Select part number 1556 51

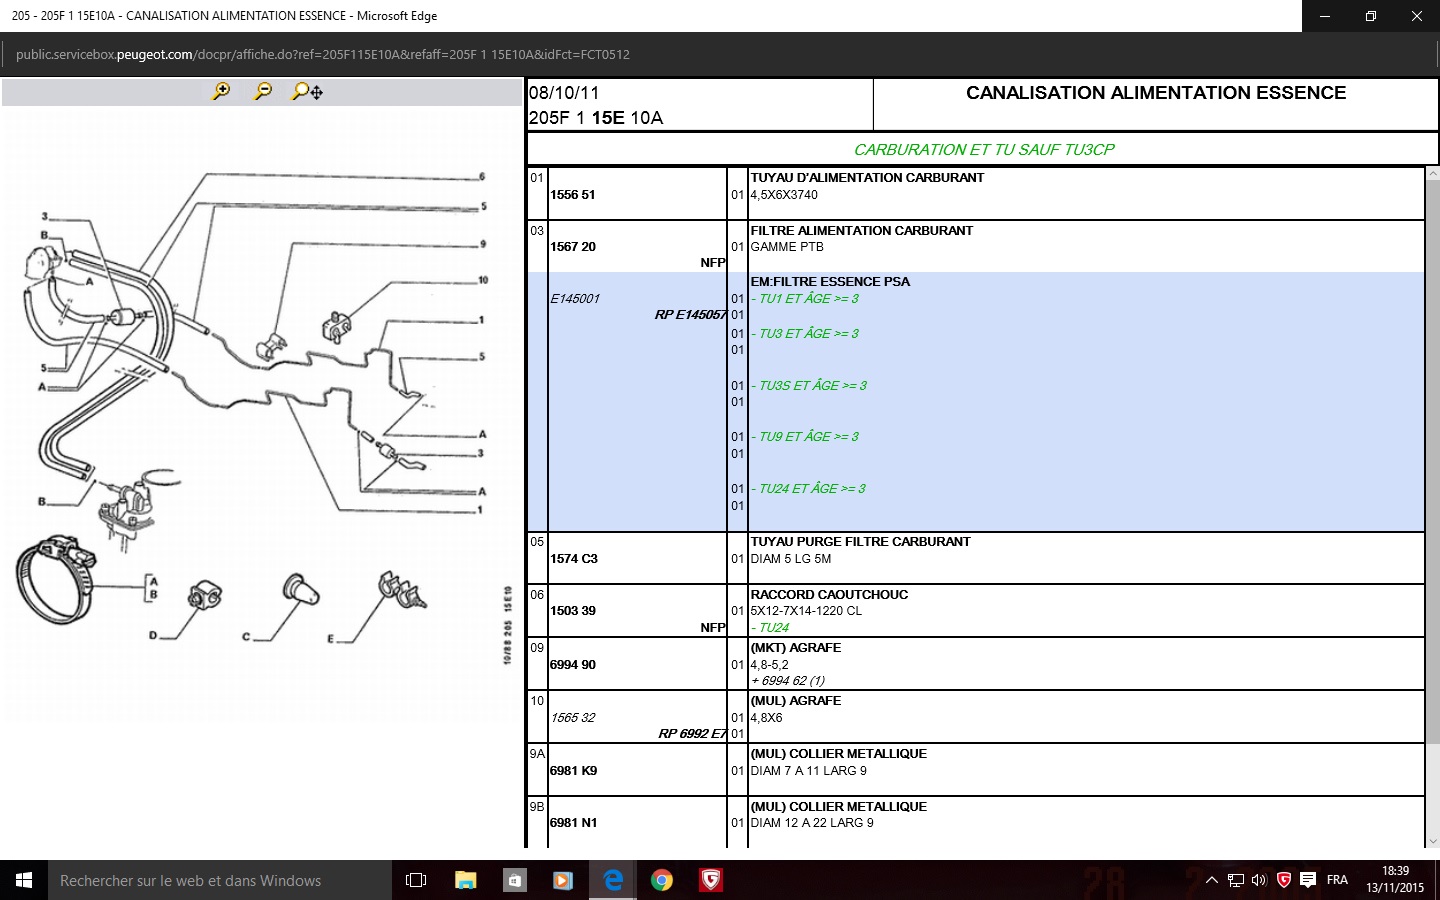coord(573,195)
